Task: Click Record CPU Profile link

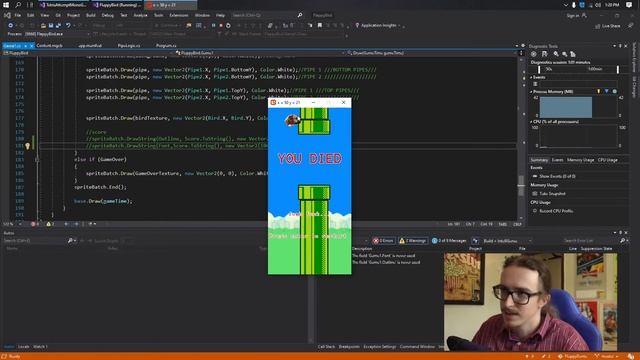Action: click(556, 211)
